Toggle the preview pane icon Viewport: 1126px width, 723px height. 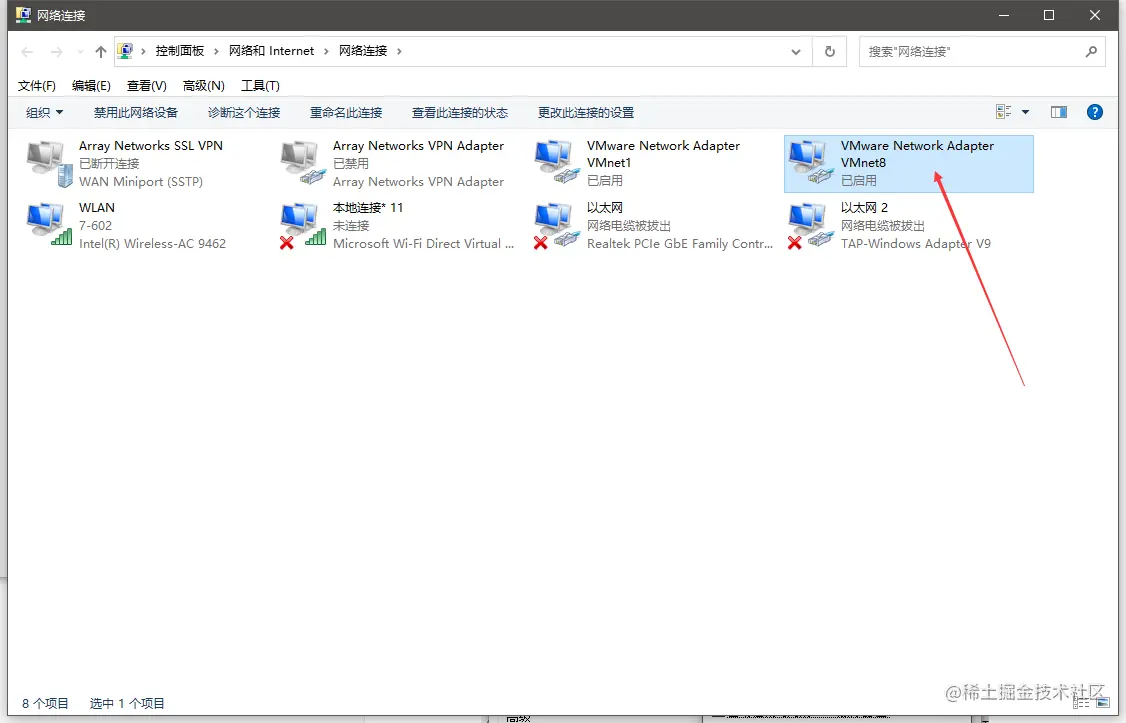1058,112
